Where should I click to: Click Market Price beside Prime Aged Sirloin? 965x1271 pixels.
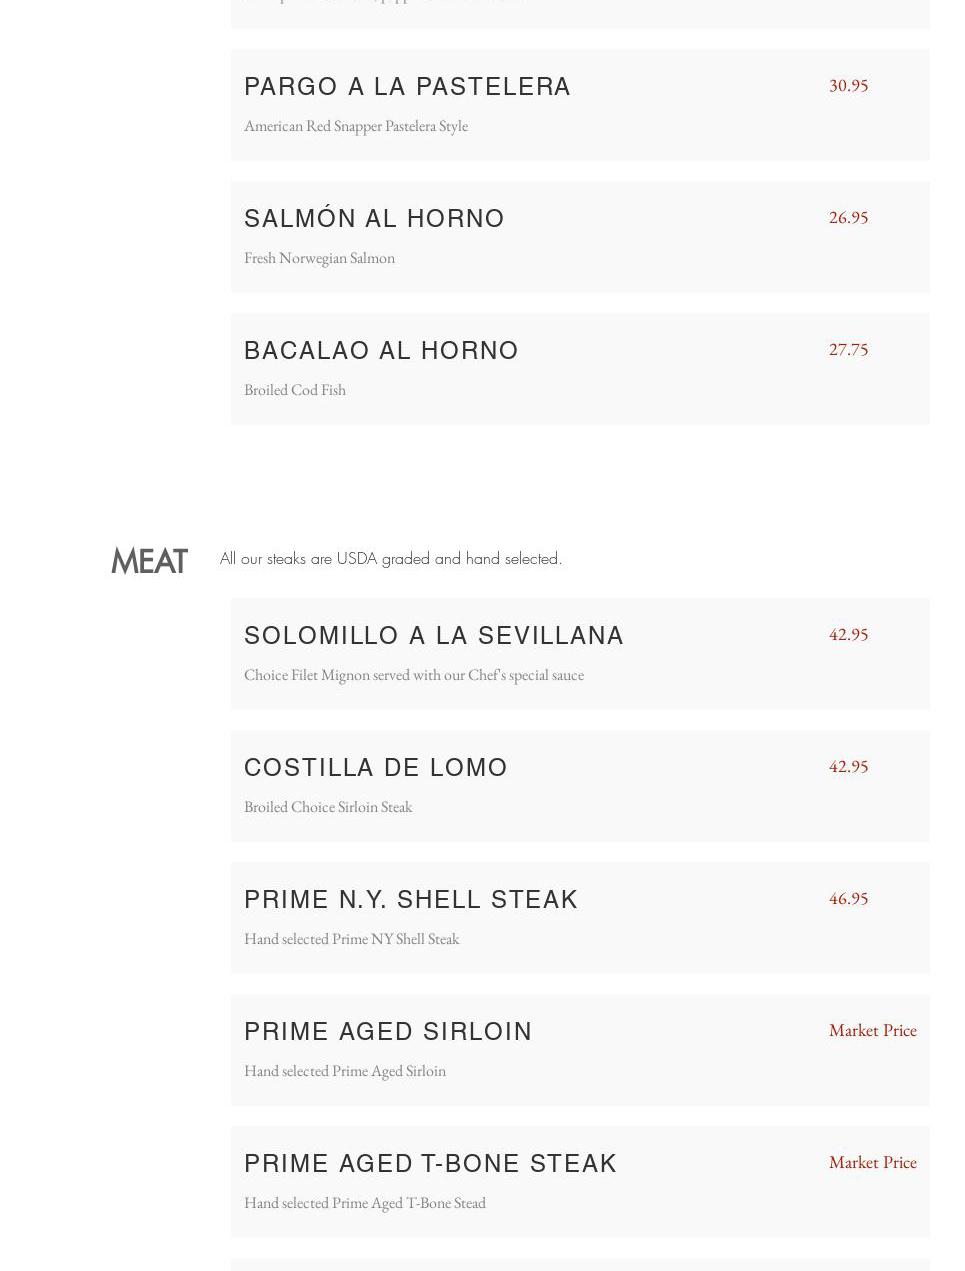tap(872, 1030)
